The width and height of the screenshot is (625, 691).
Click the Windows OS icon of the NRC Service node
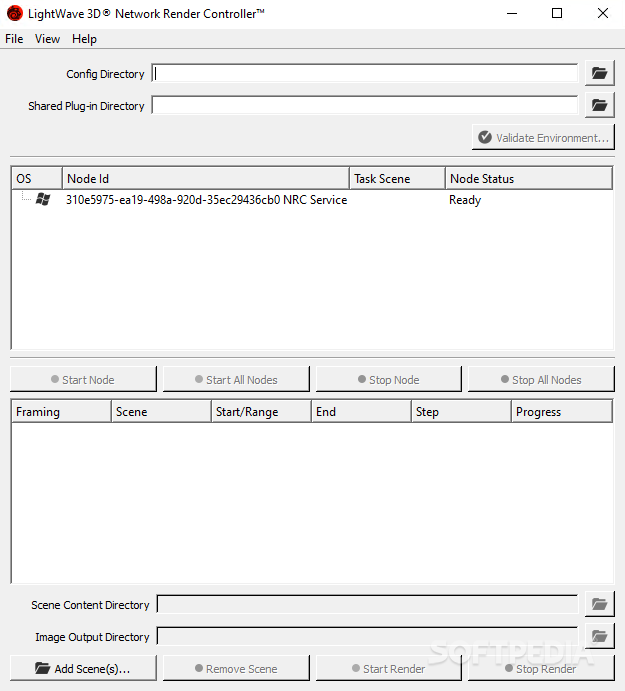tap(43, 199)
